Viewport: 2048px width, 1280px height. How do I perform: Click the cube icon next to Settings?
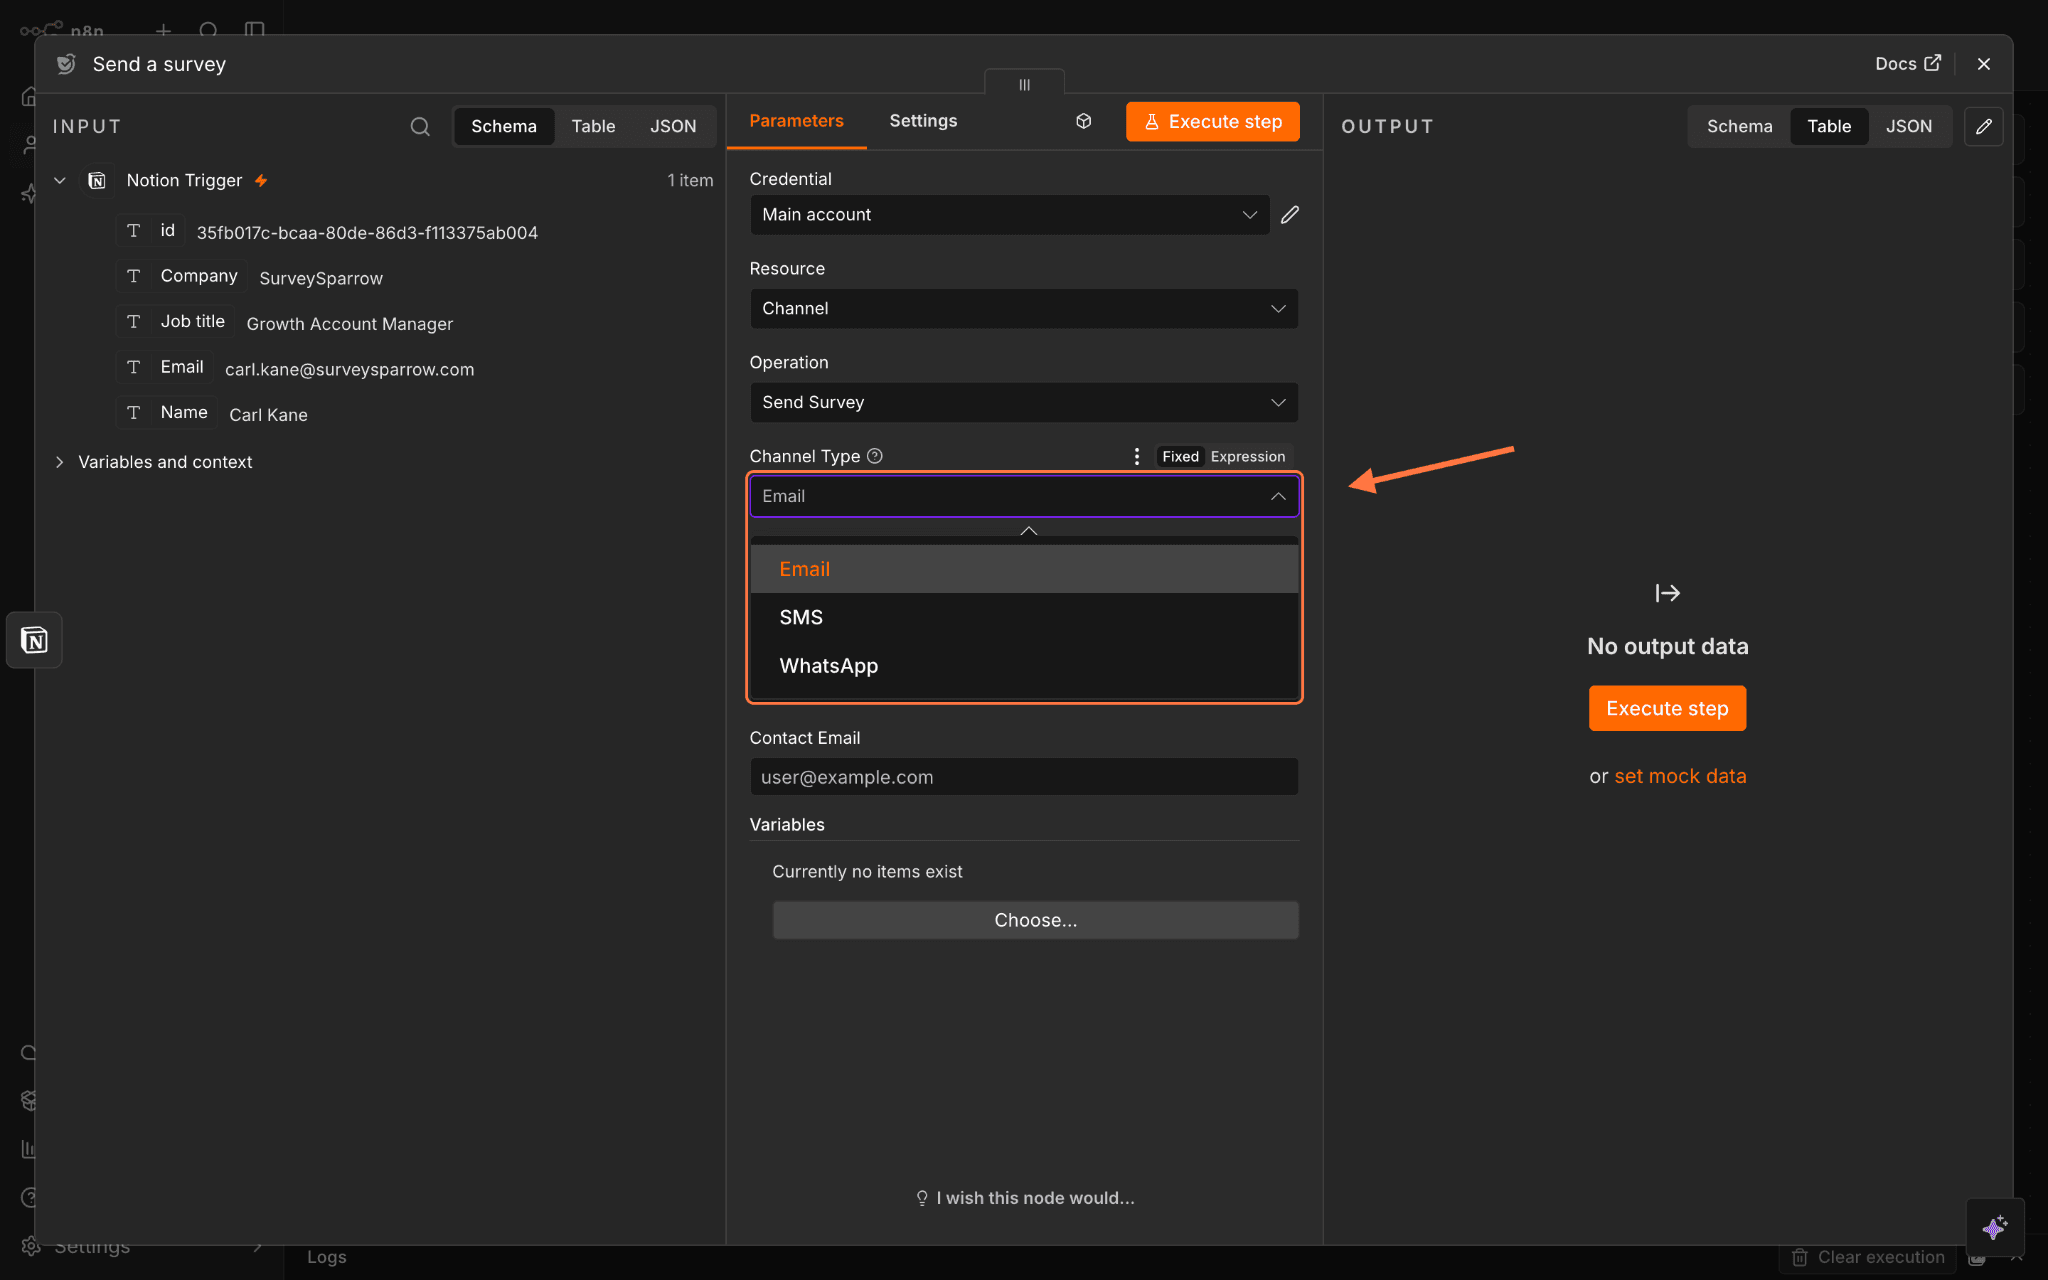tap(1084, 121)
